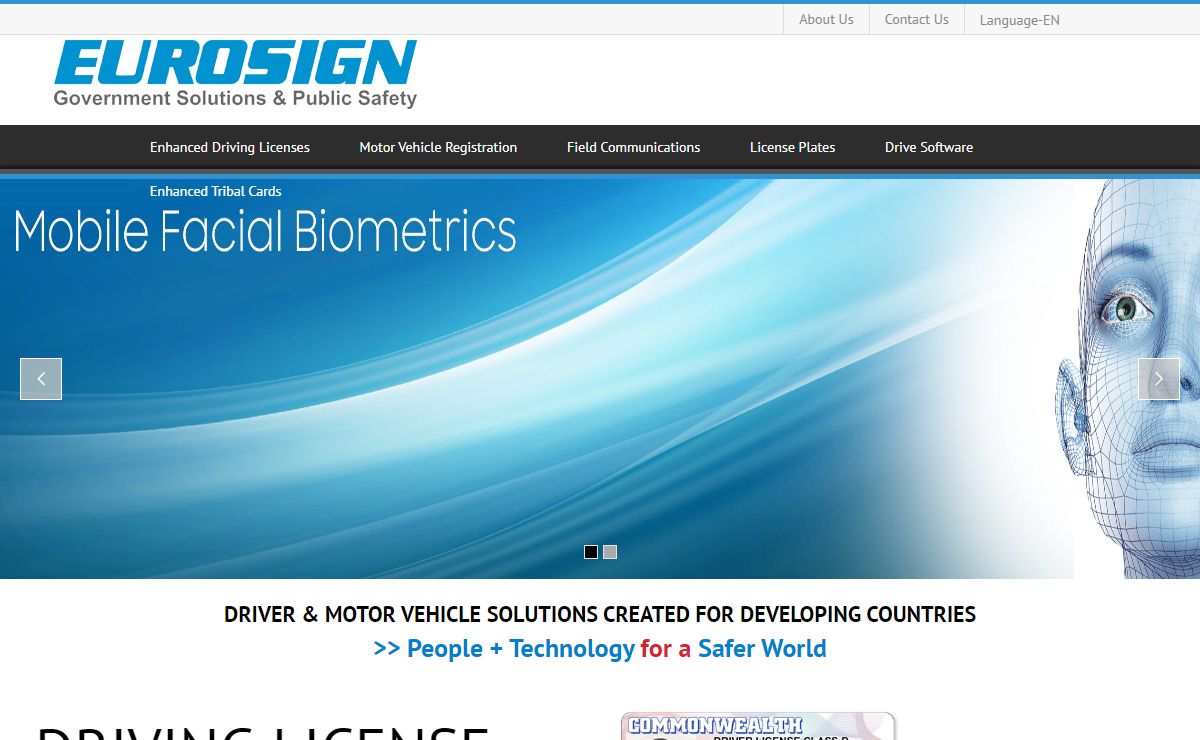The image size is (1200, 740).
Task: Open the Contact Us page
Action: 916,19
